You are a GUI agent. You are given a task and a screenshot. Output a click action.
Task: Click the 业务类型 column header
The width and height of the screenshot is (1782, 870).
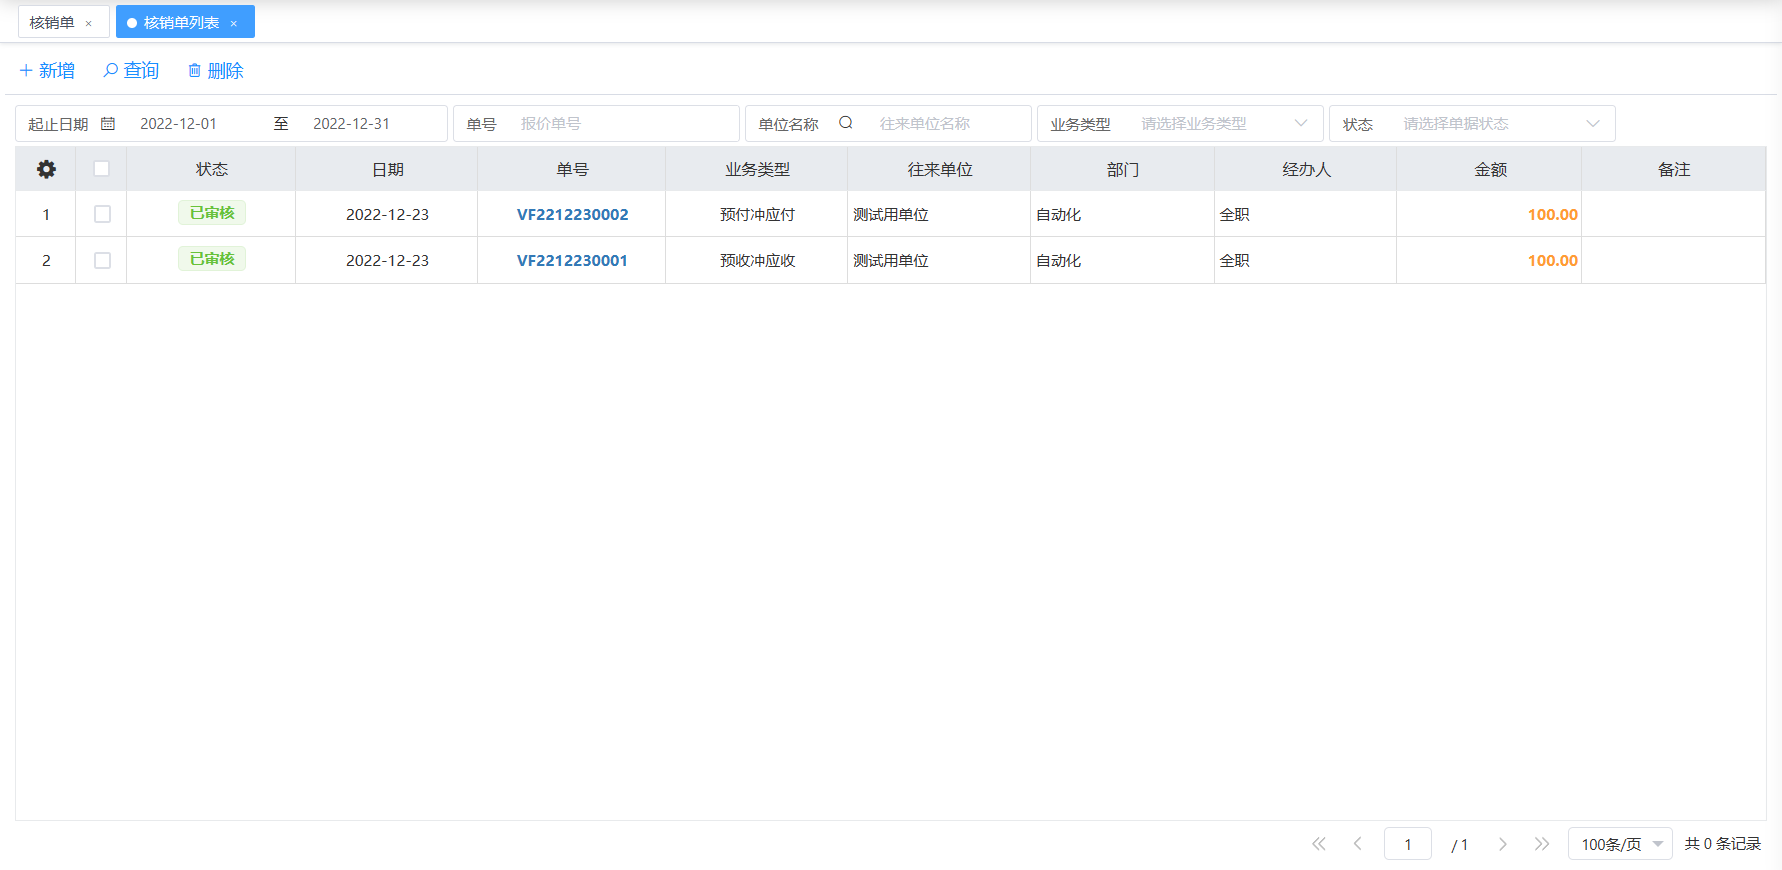757,169
